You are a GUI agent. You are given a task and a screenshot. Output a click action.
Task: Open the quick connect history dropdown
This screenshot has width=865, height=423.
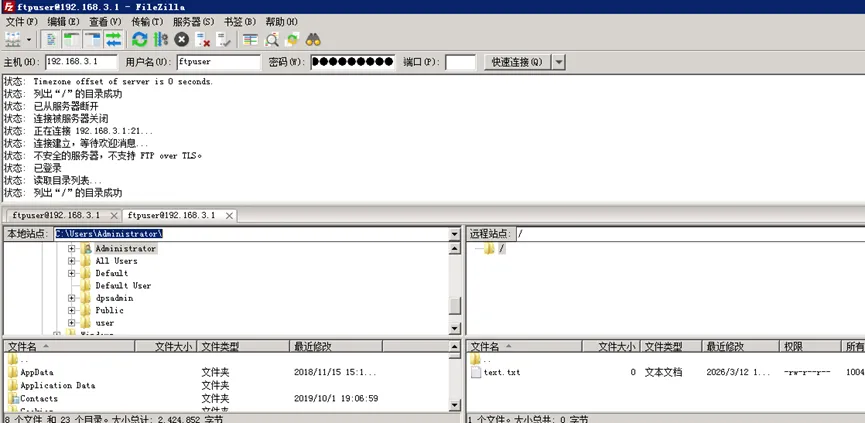point(559,62)
